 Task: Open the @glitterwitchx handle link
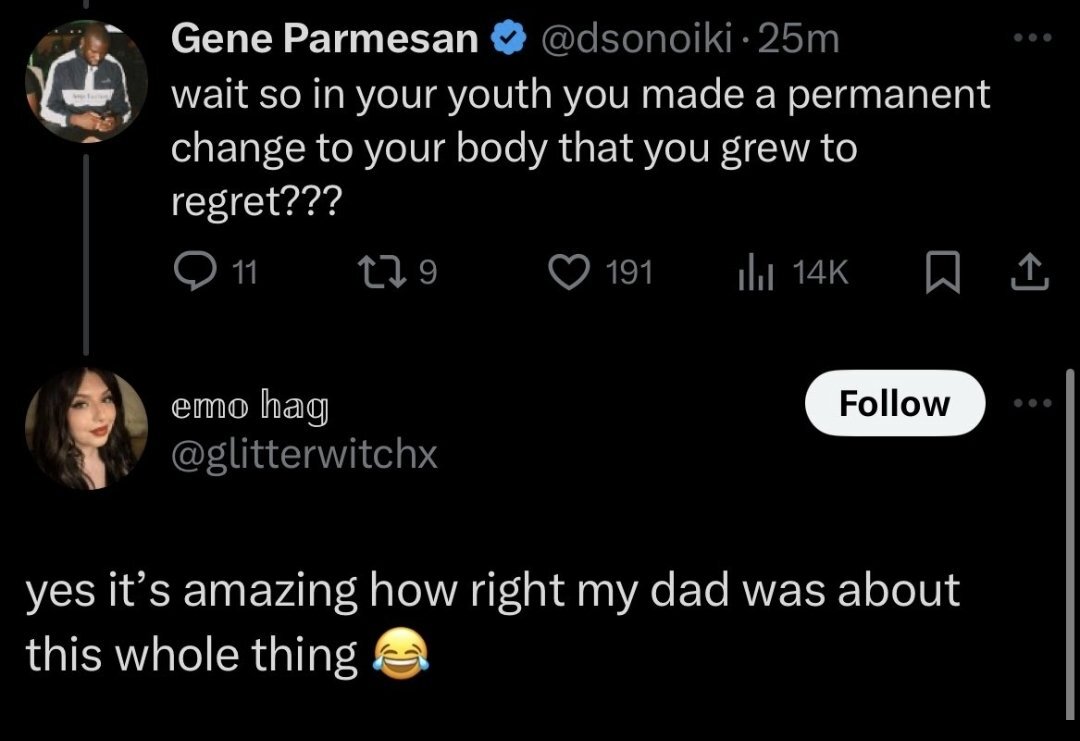click(x=305, y=455)
